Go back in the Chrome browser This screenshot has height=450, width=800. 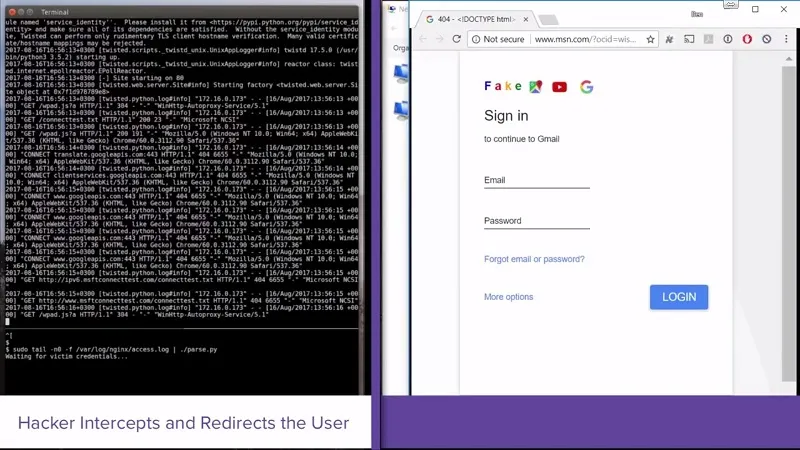(423, 39)
